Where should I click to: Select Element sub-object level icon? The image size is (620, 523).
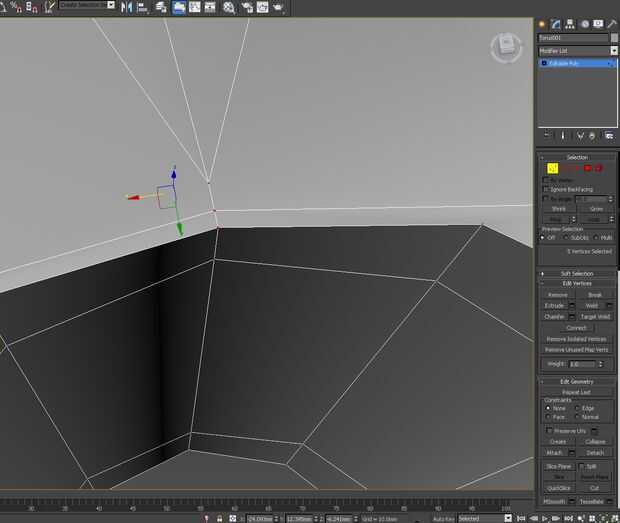pyautogui.click(x=599, y=168)
